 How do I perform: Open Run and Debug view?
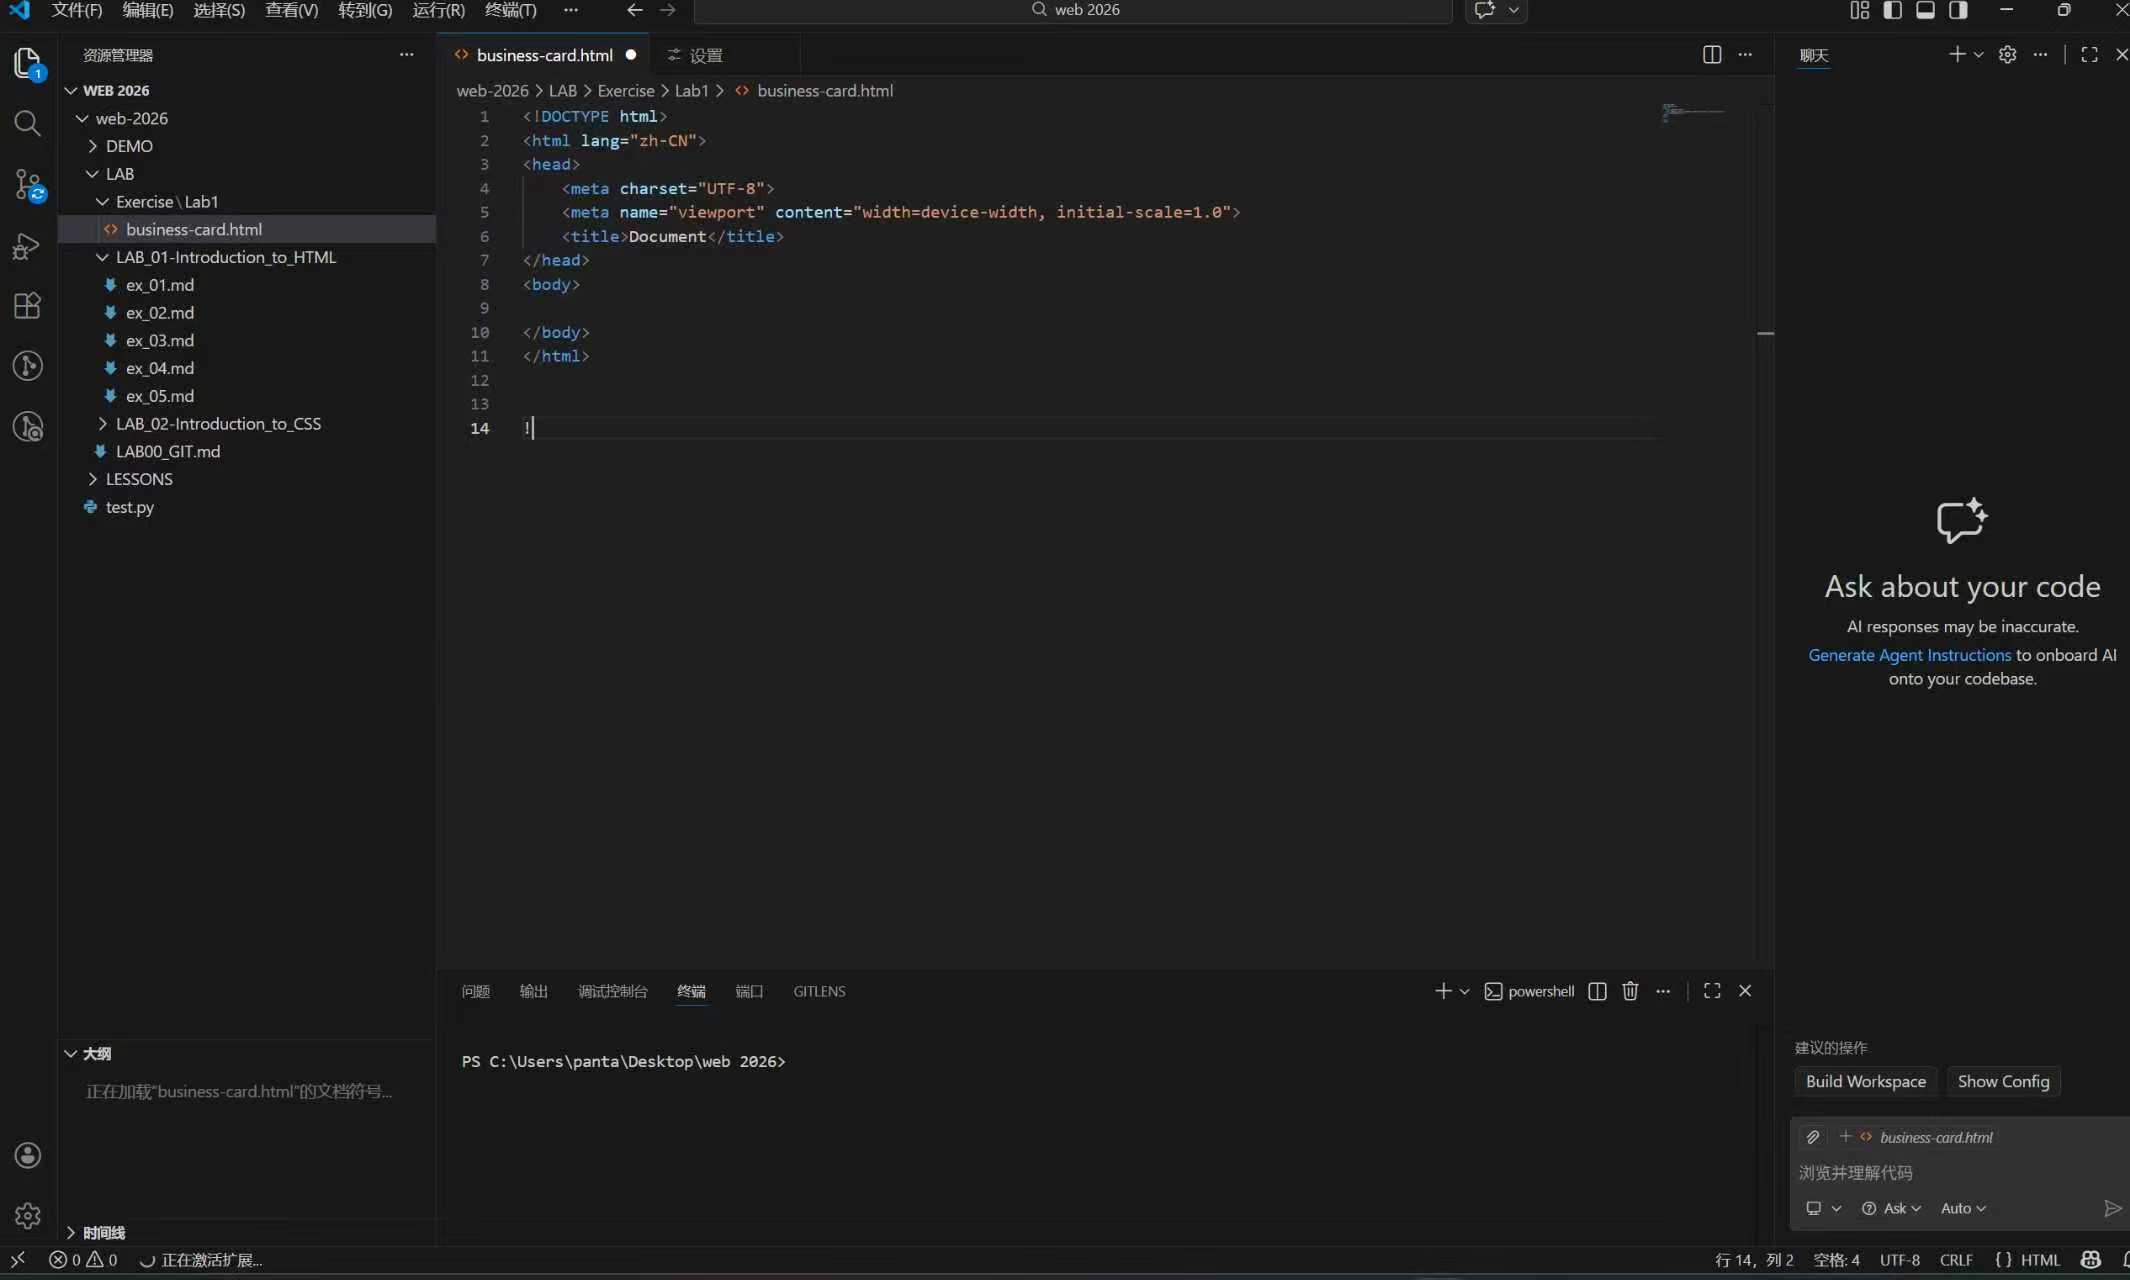[27, 246]
